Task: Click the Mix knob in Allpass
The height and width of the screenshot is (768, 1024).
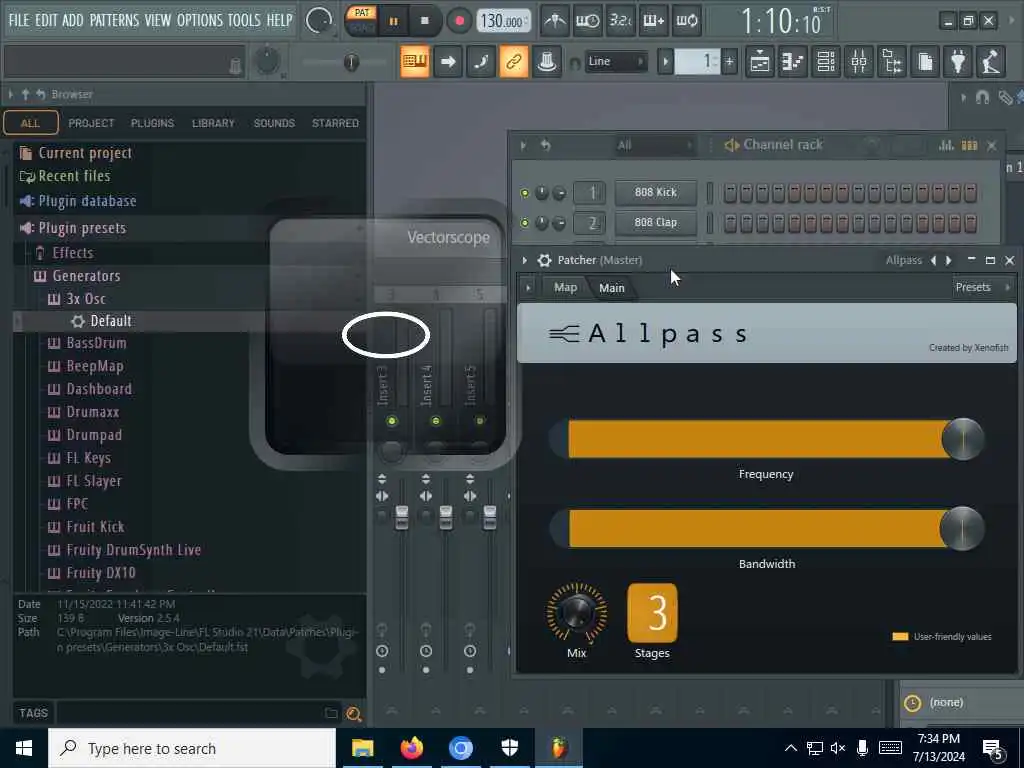Action: coord(577,613)
